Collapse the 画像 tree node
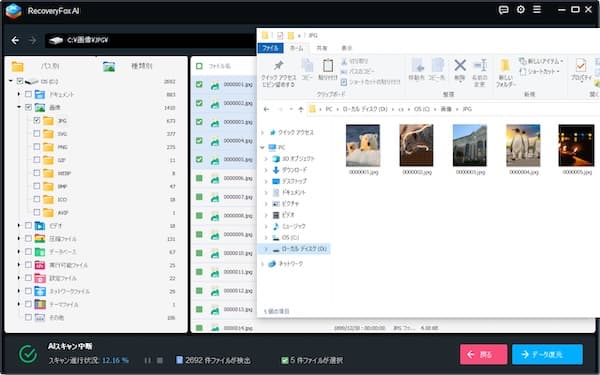The image size is (600, 375). tap(18, 107)
